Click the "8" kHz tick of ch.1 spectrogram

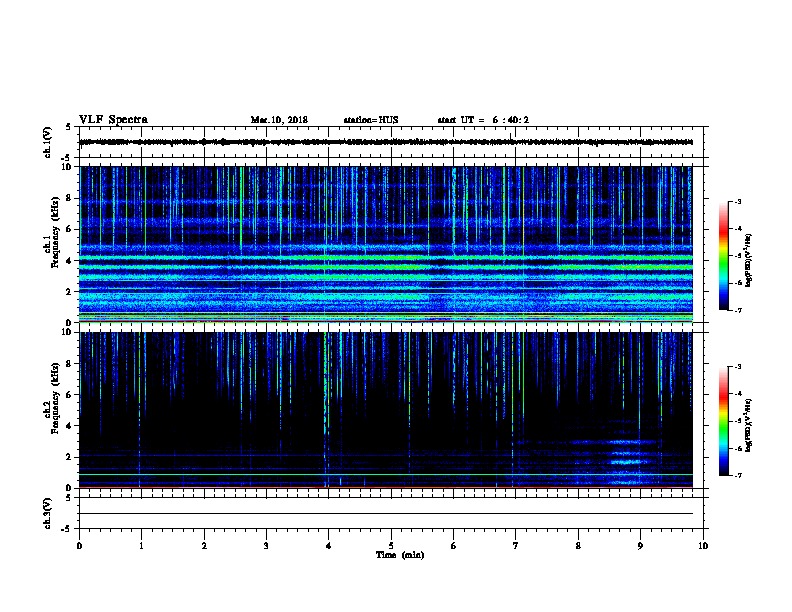point(69,198)
